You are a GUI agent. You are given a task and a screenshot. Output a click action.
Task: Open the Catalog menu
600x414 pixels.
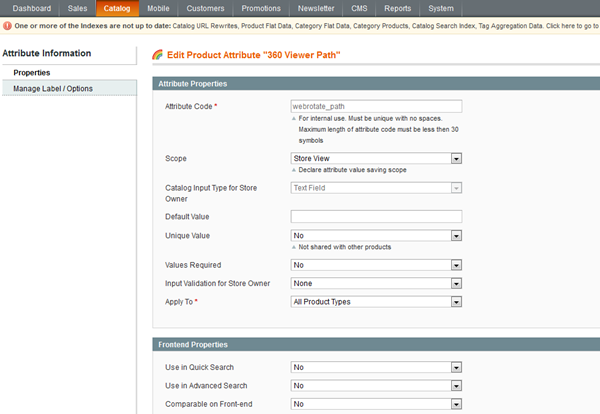(115, 8)
